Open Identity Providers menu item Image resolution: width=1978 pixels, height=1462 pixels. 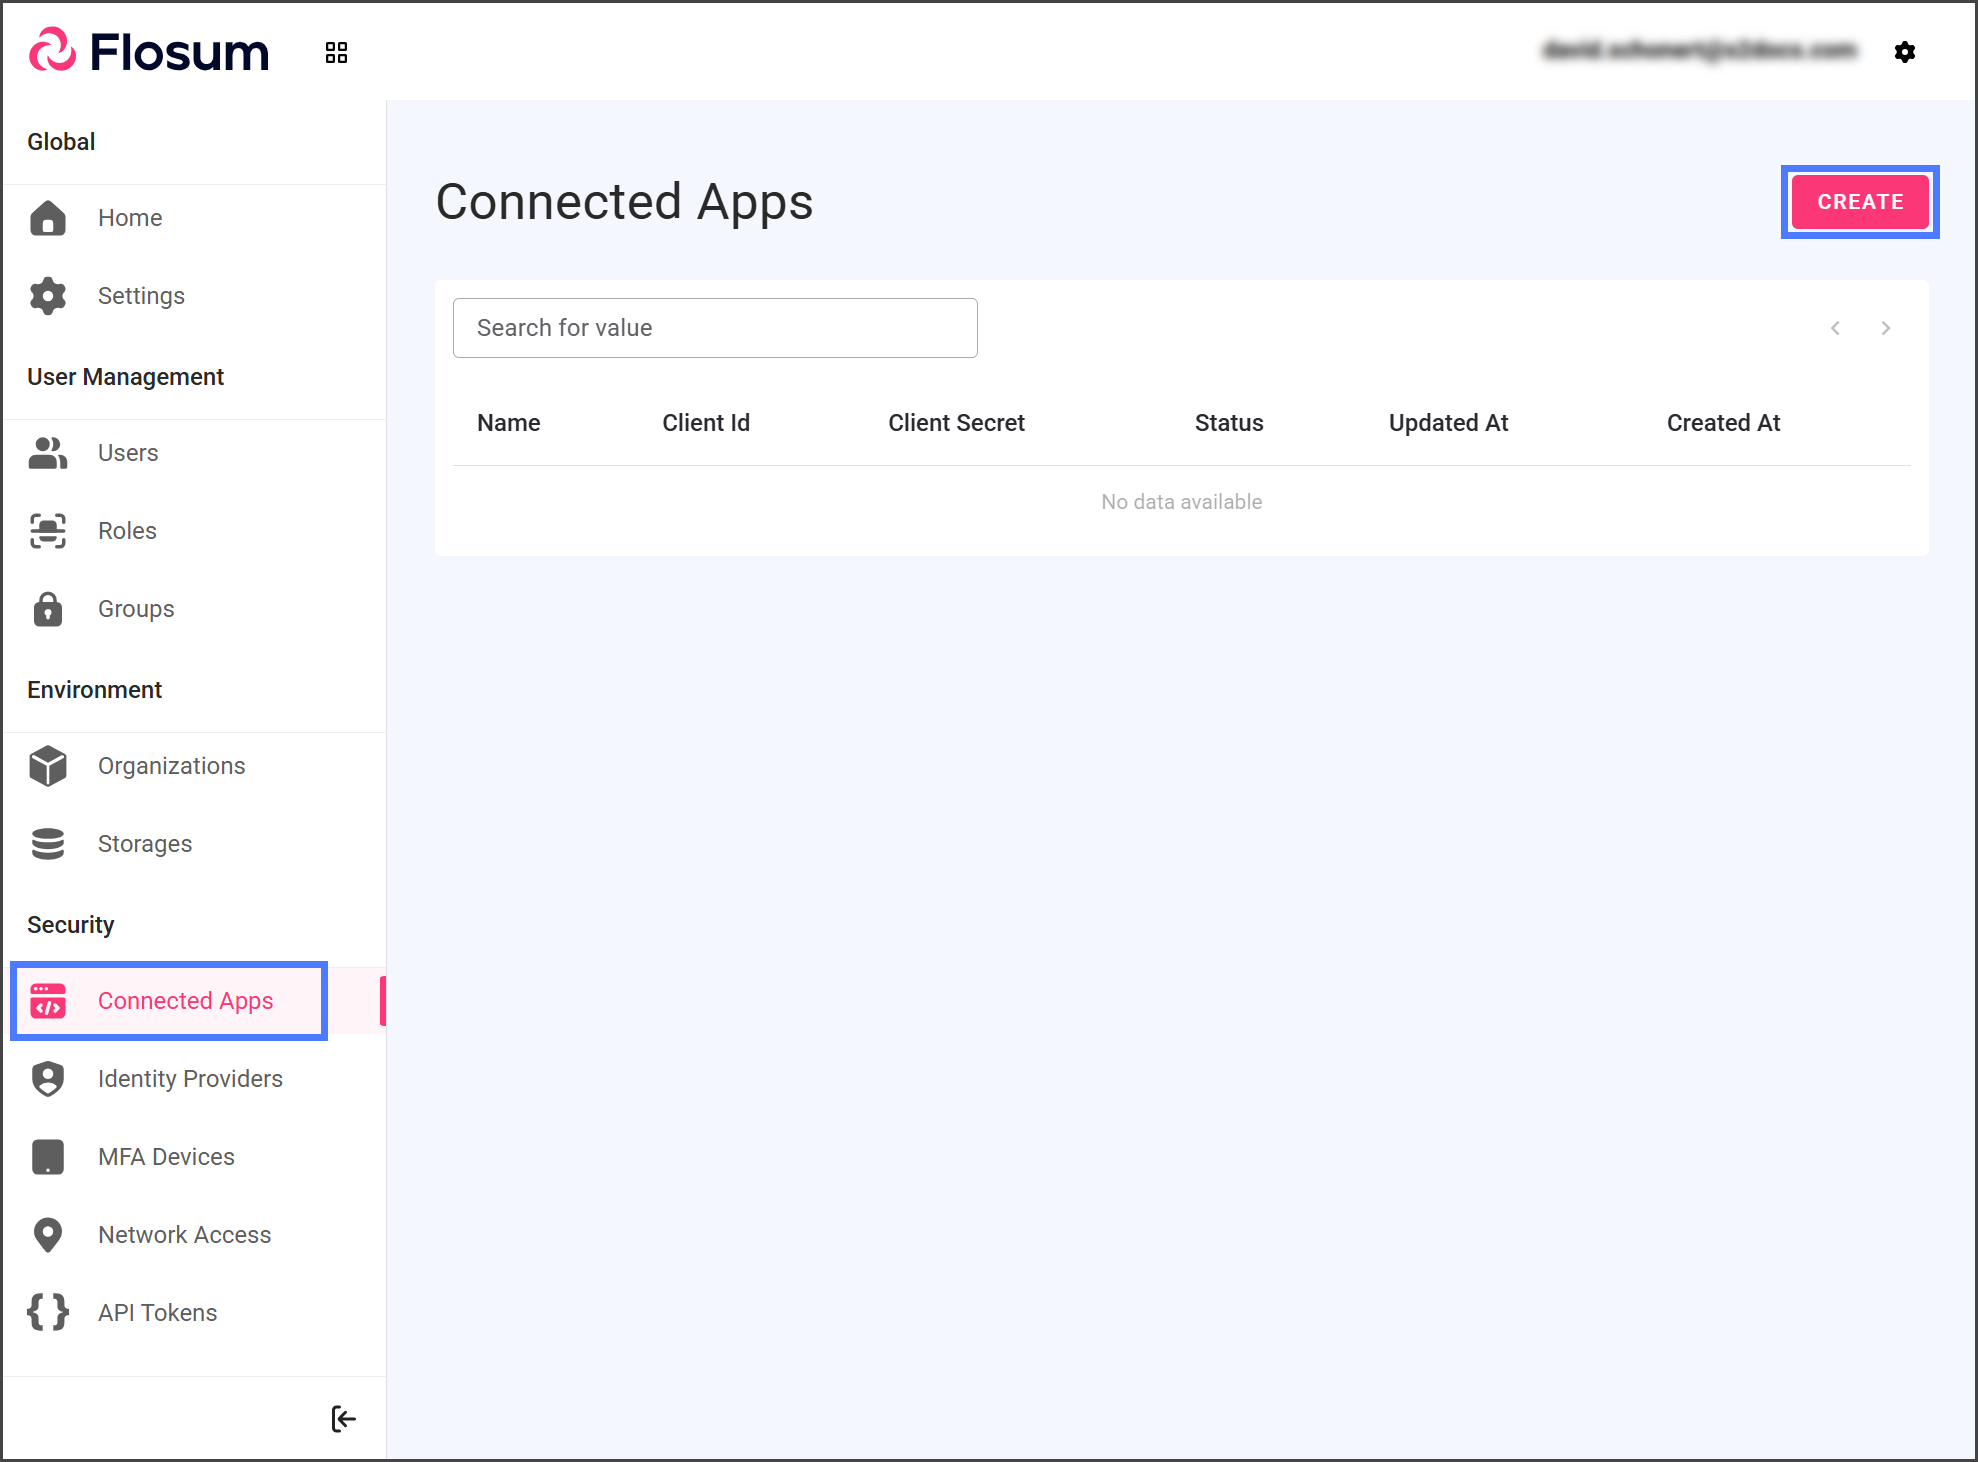pos(190,1079)
